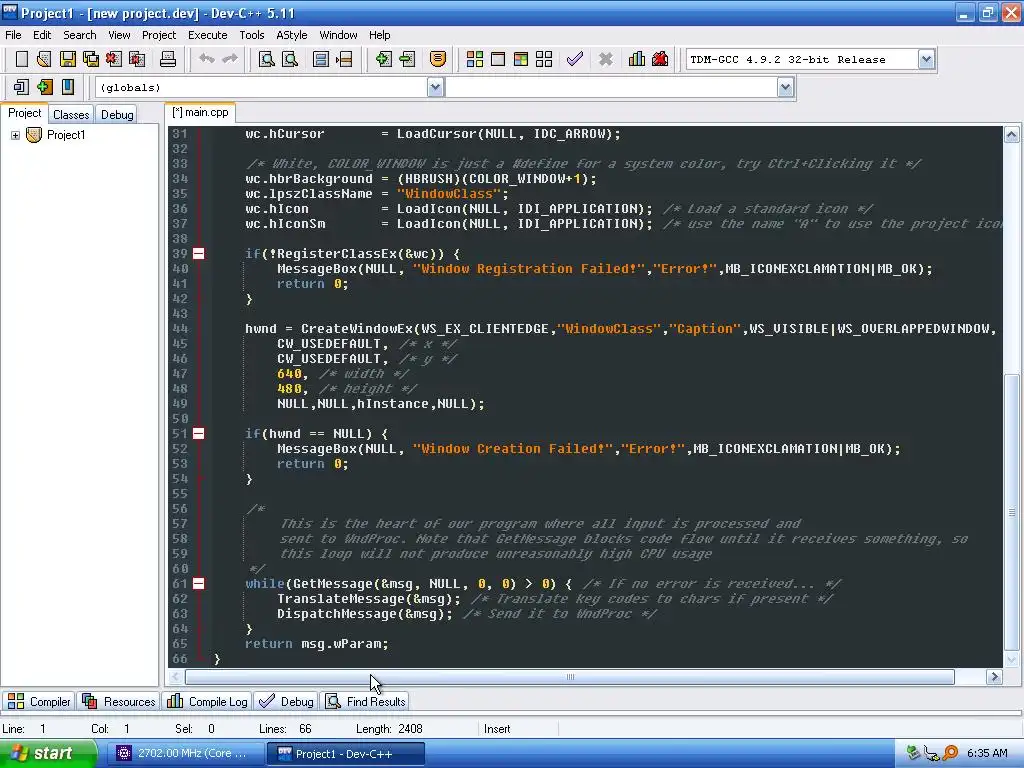The width and height of the screenshot is (1024, 768).
Task: Rebuild All toolbar icon
Action: 544,59
